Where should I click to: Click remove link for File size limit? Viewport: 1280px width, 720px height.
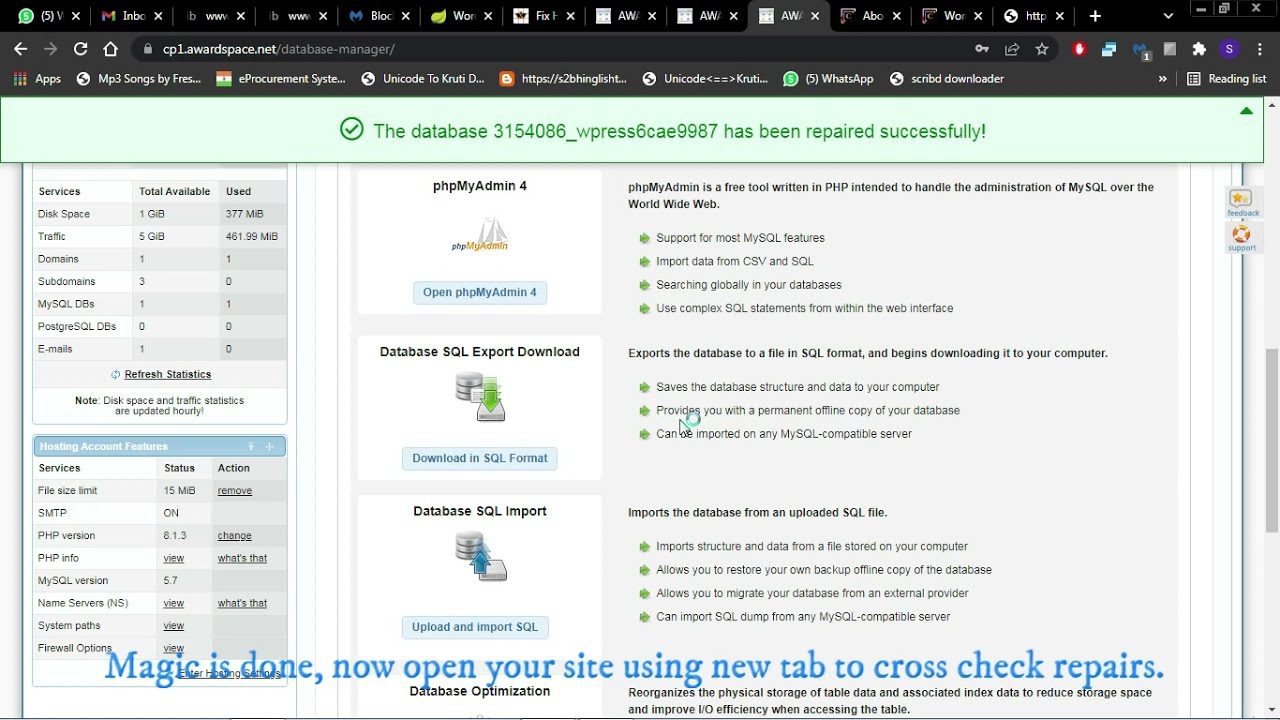[x=235, y=490]
